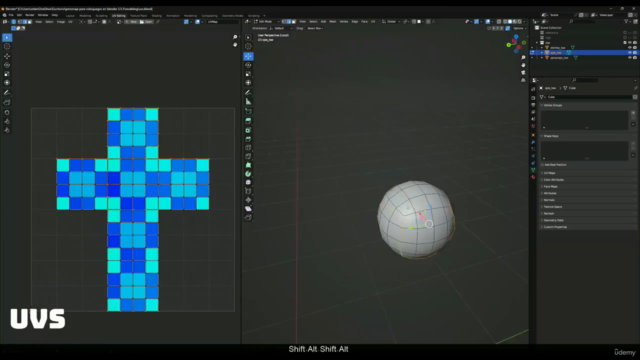Expand the UV Maps panel

588,173
